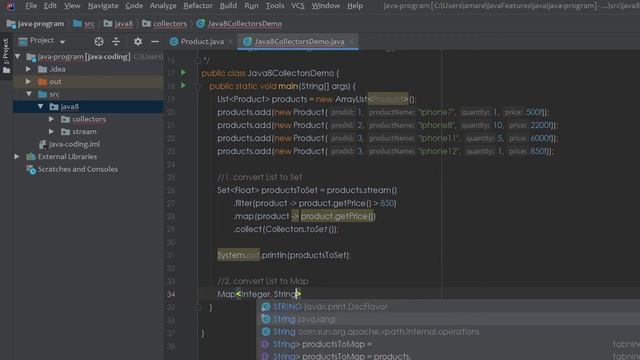Click the collectors breadcrumb
The height and width of the screenshot is (360, 640).
click(x=164, y=24)
